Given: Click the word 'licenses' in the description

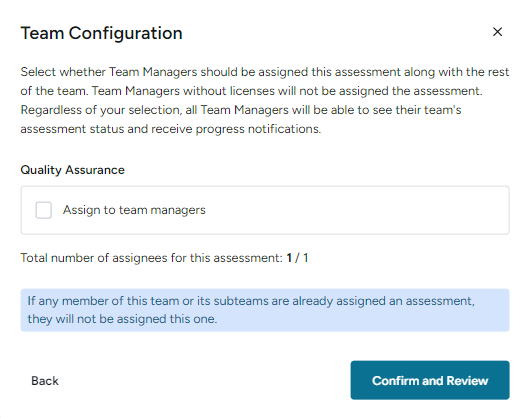Looking at the screenshot, I should pos(252,91).
